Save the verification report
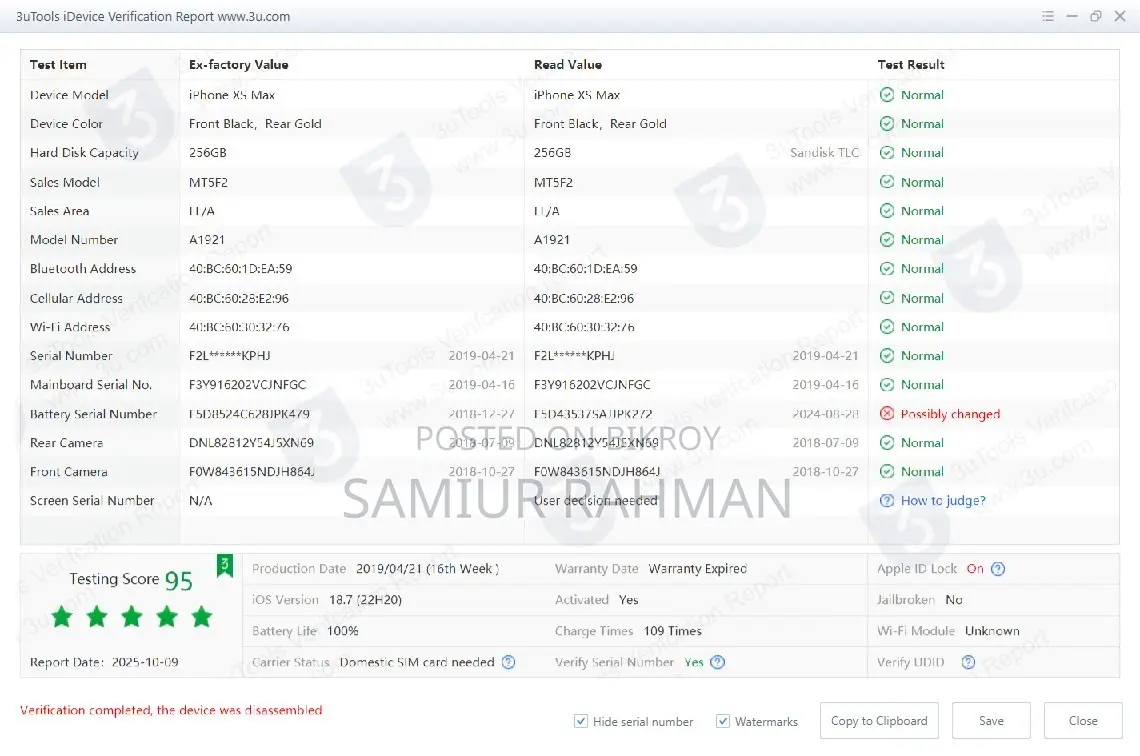Viewport: 1140px width, 756px height. point(991,720)
